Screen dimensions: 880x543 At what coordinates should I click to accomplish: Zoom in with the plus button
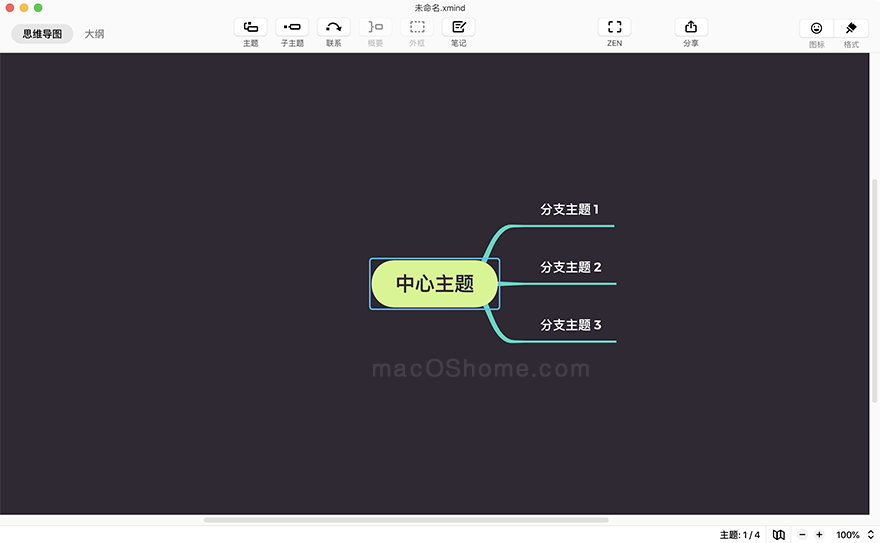pyautogui.click(x=819, y=535)
